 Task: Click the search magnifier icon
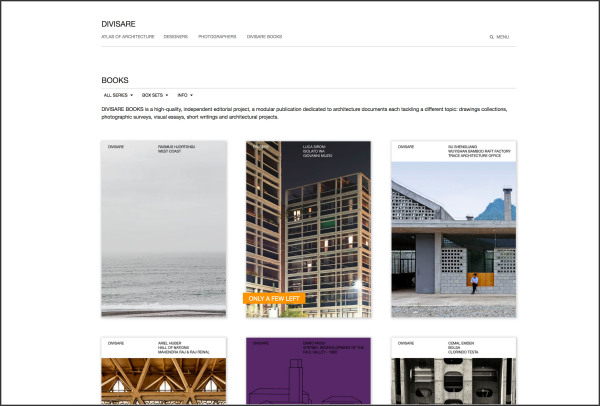point(491,36)
